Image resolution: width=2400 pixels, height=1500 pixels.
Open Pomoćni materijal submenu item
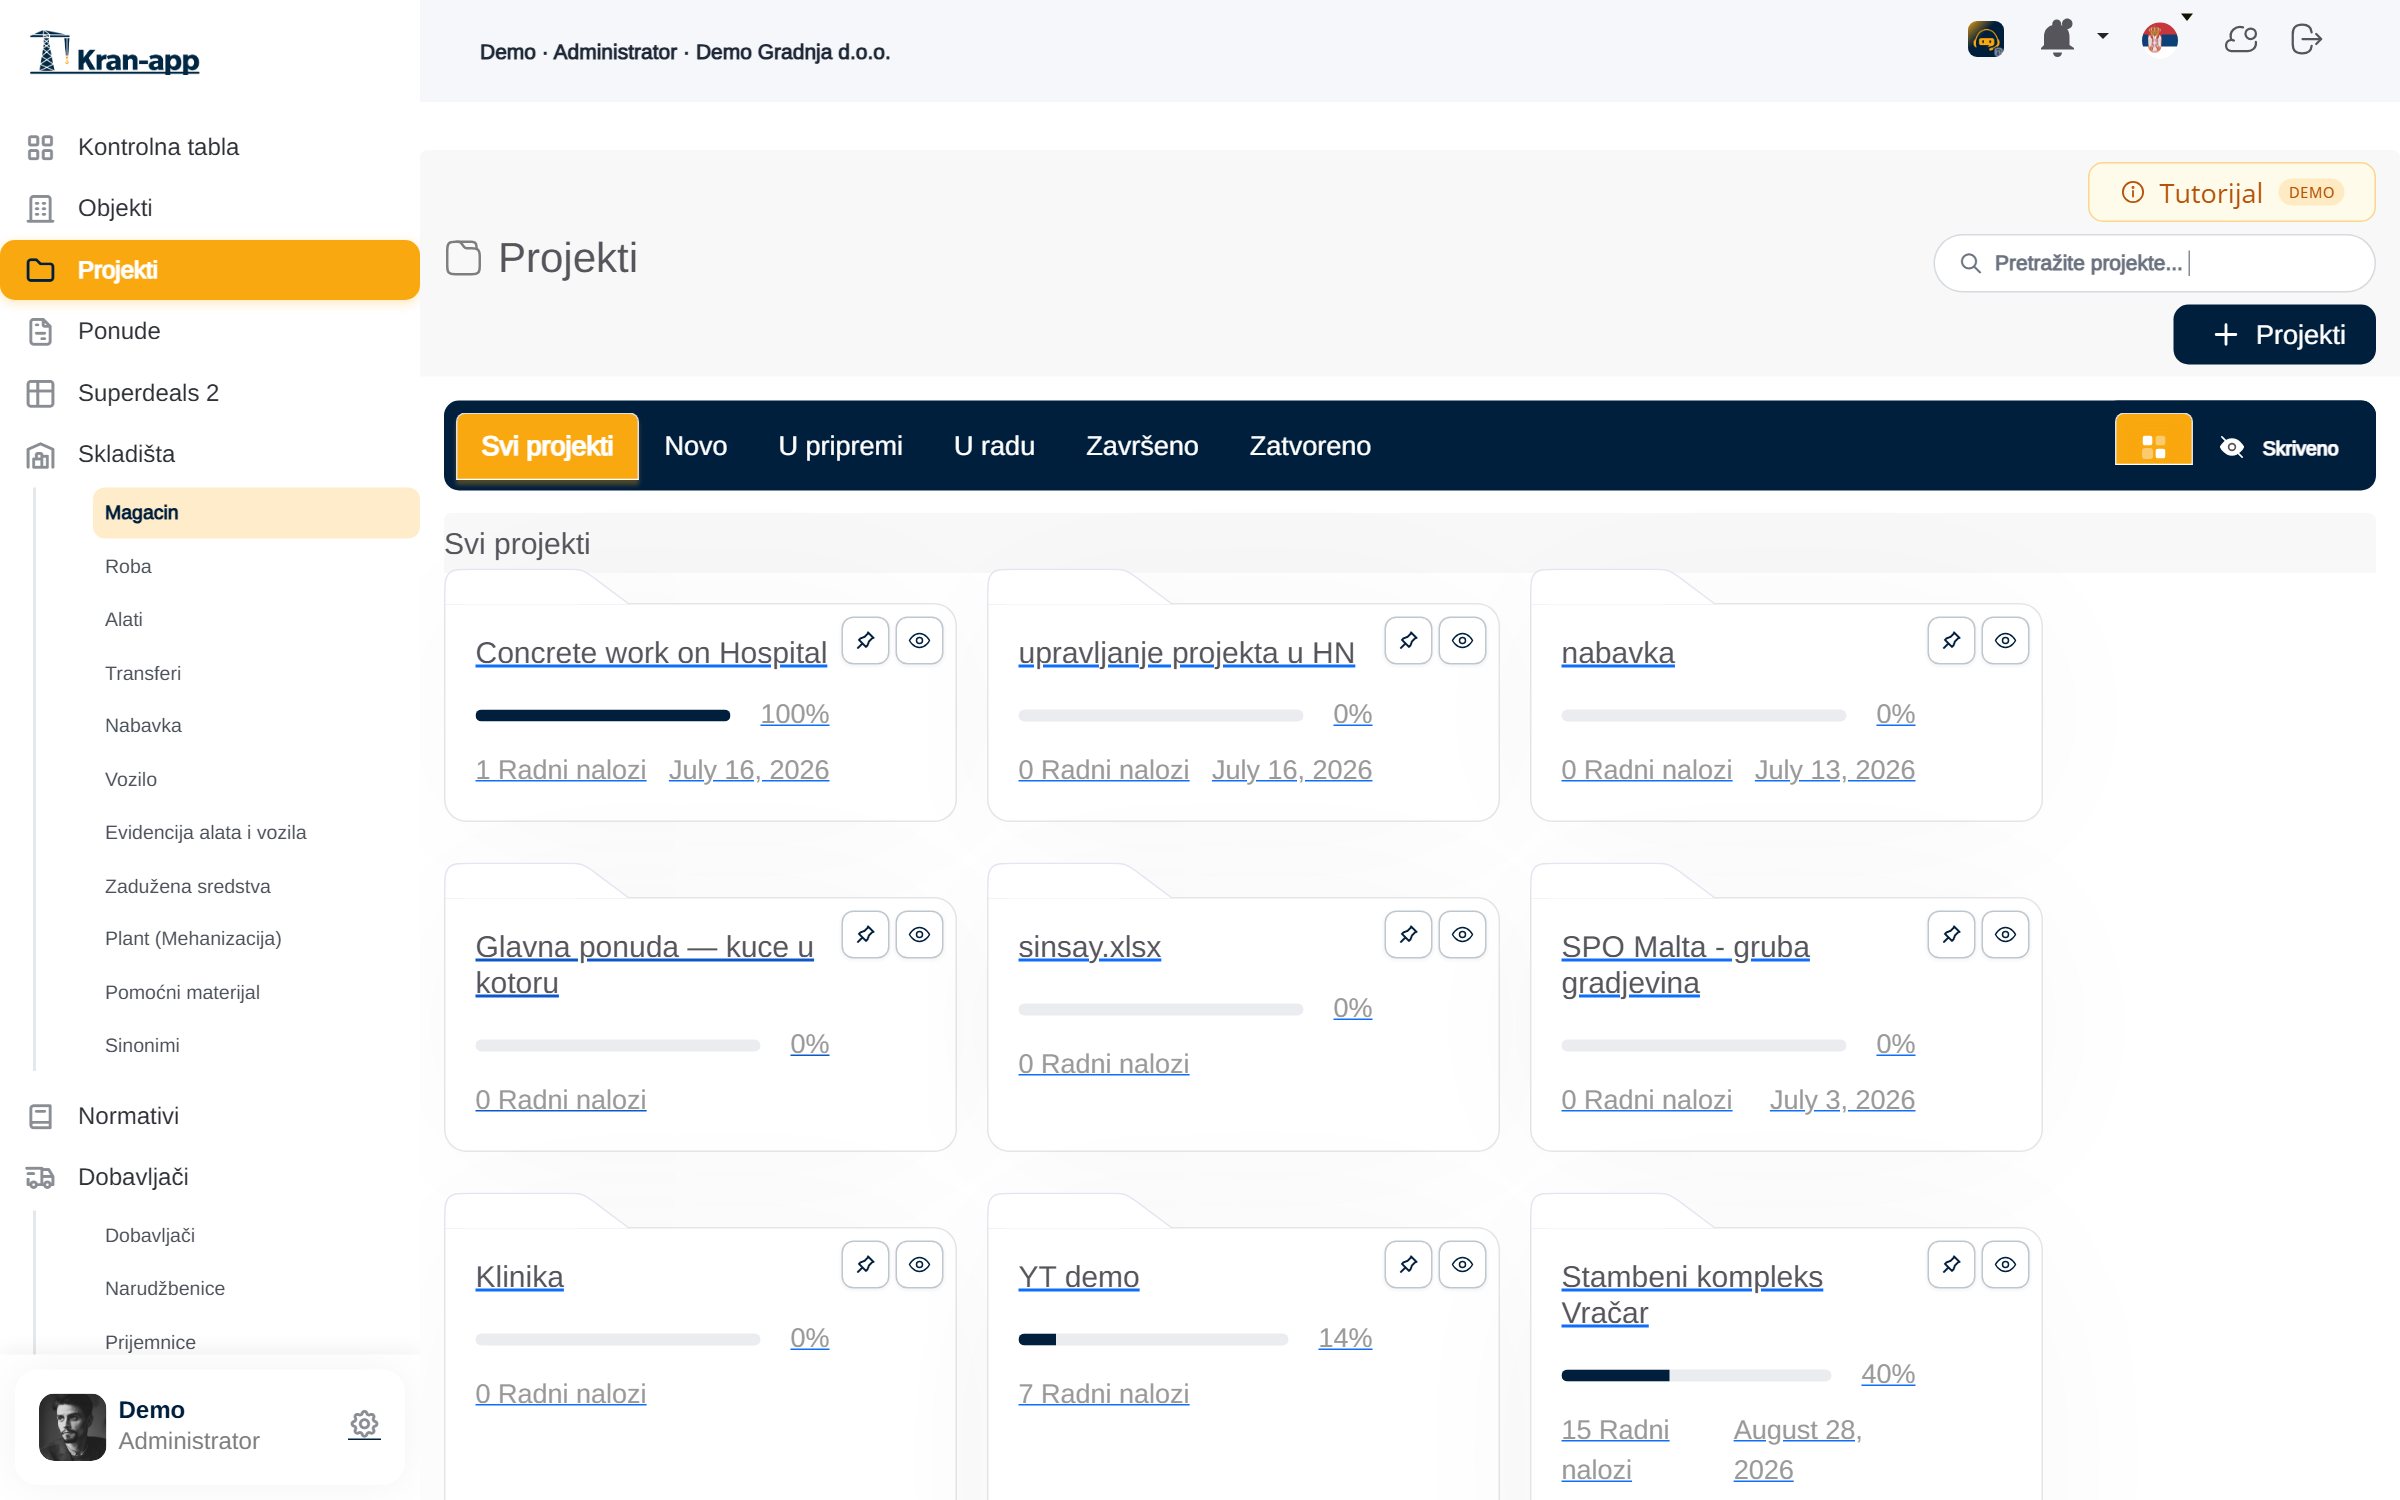click(x=256, y=992)
